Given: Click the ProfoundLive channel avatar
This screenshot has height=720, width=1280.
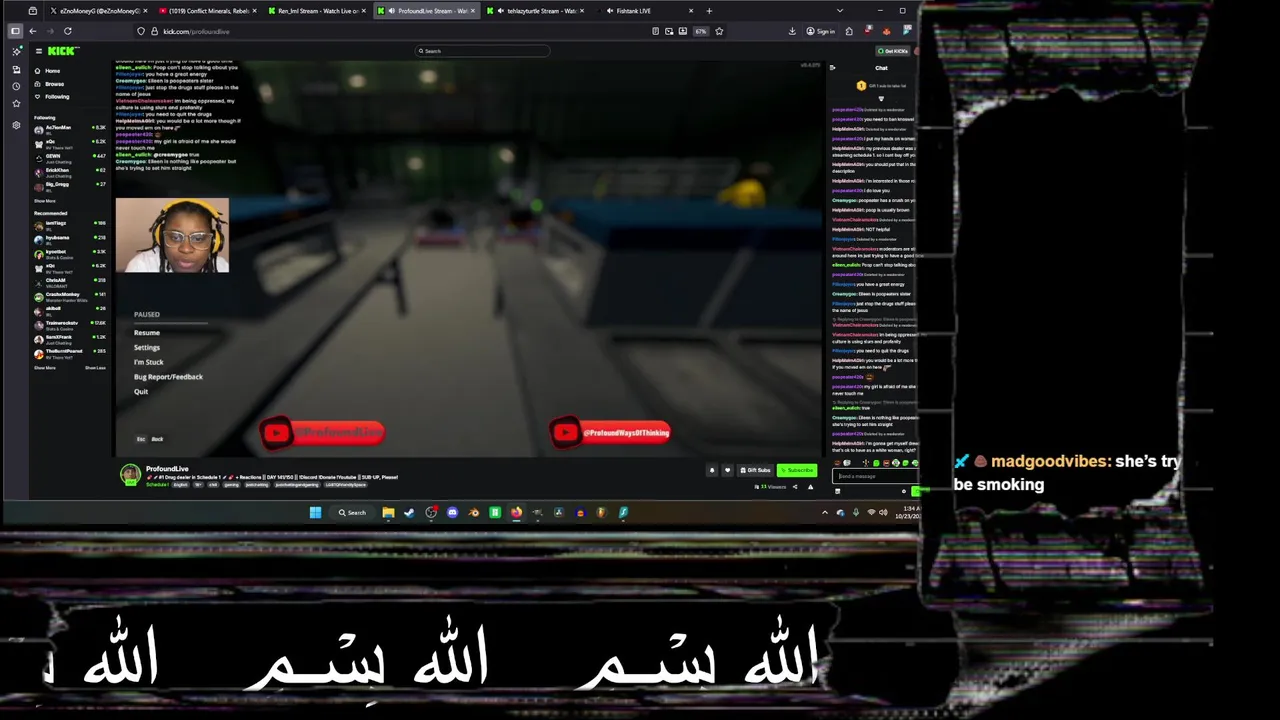Looking at the screenshot, I should click(x=130, y=474).
